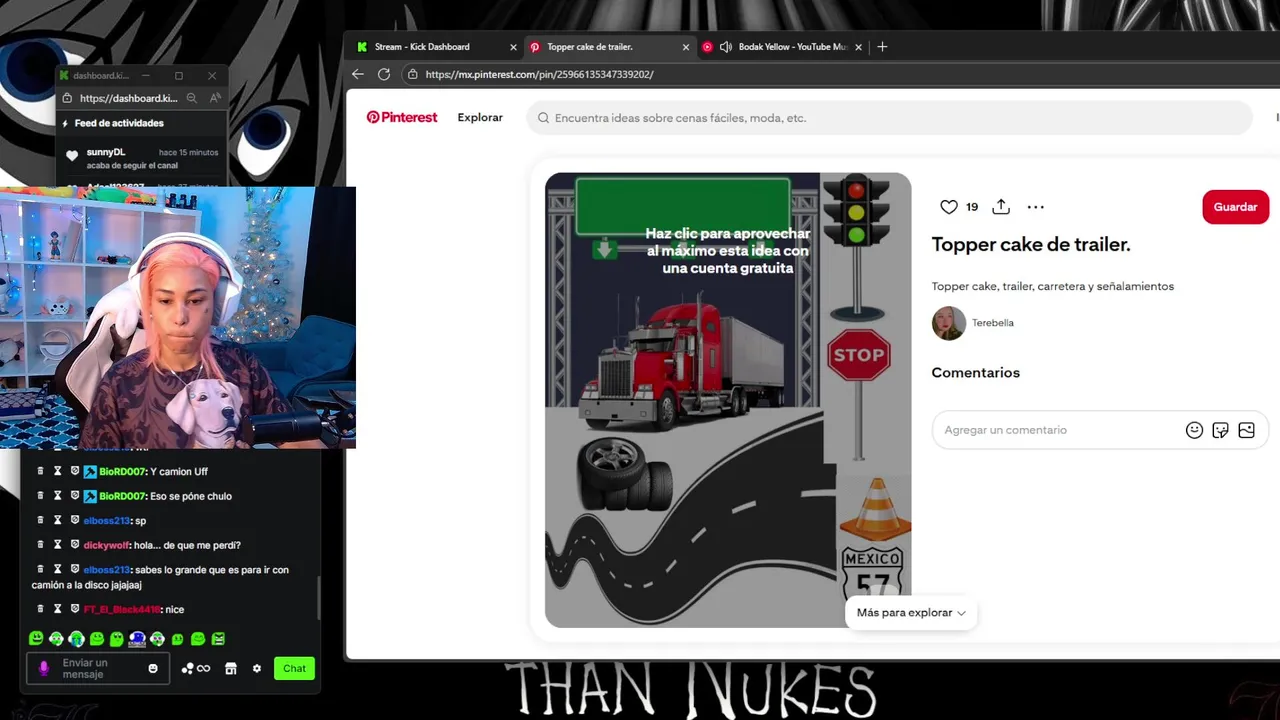Click the hourglass on elboss213 'sp' message

[58, 520]
